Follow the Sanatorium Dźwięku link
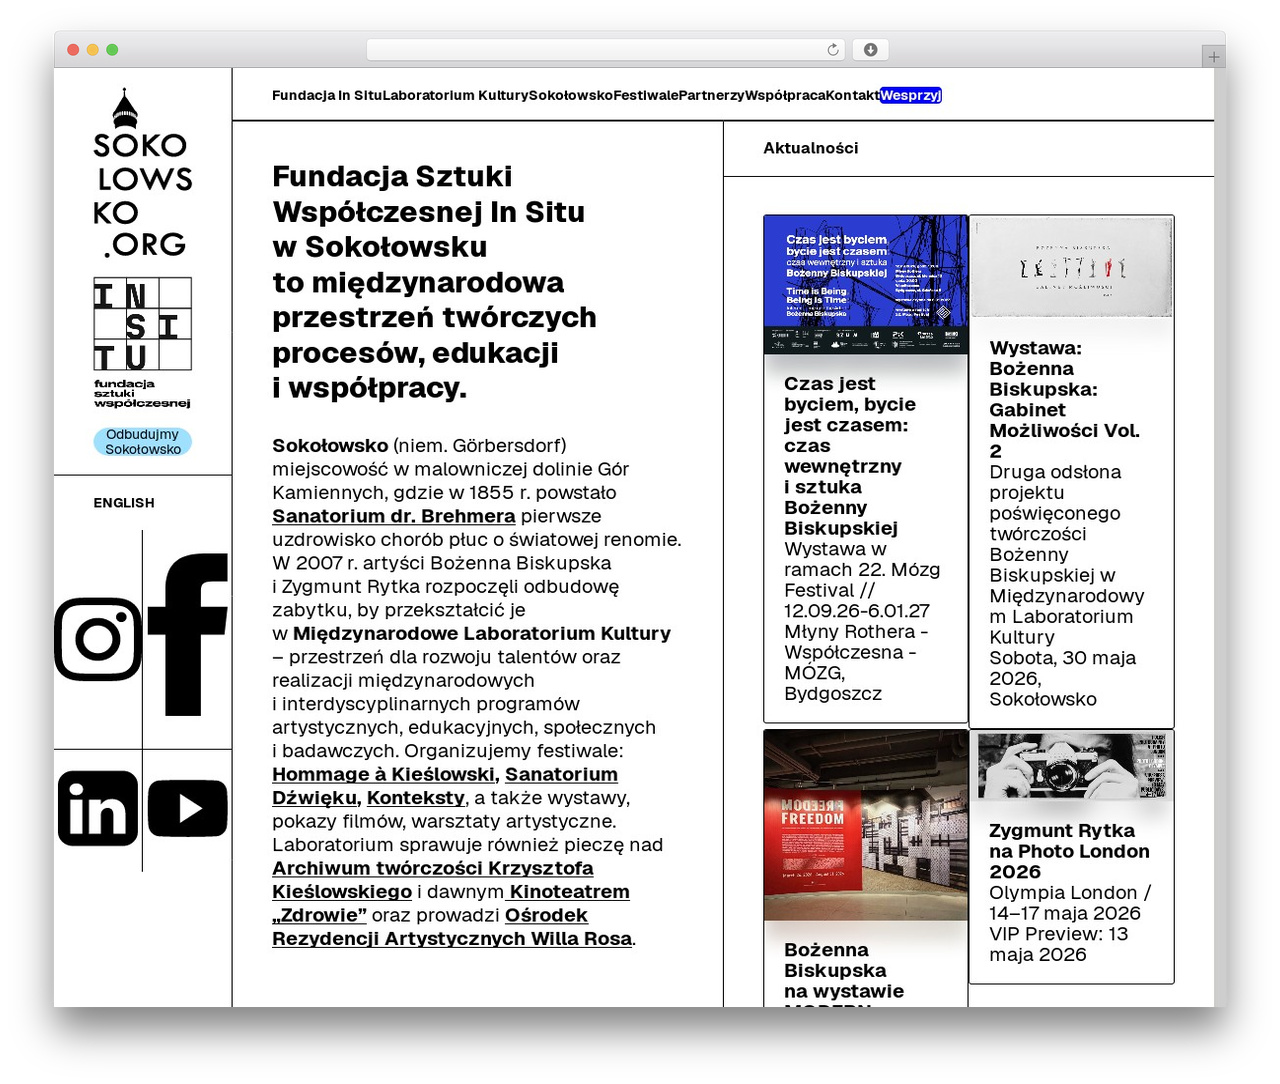1280x1084 pixels. point(445,786)
